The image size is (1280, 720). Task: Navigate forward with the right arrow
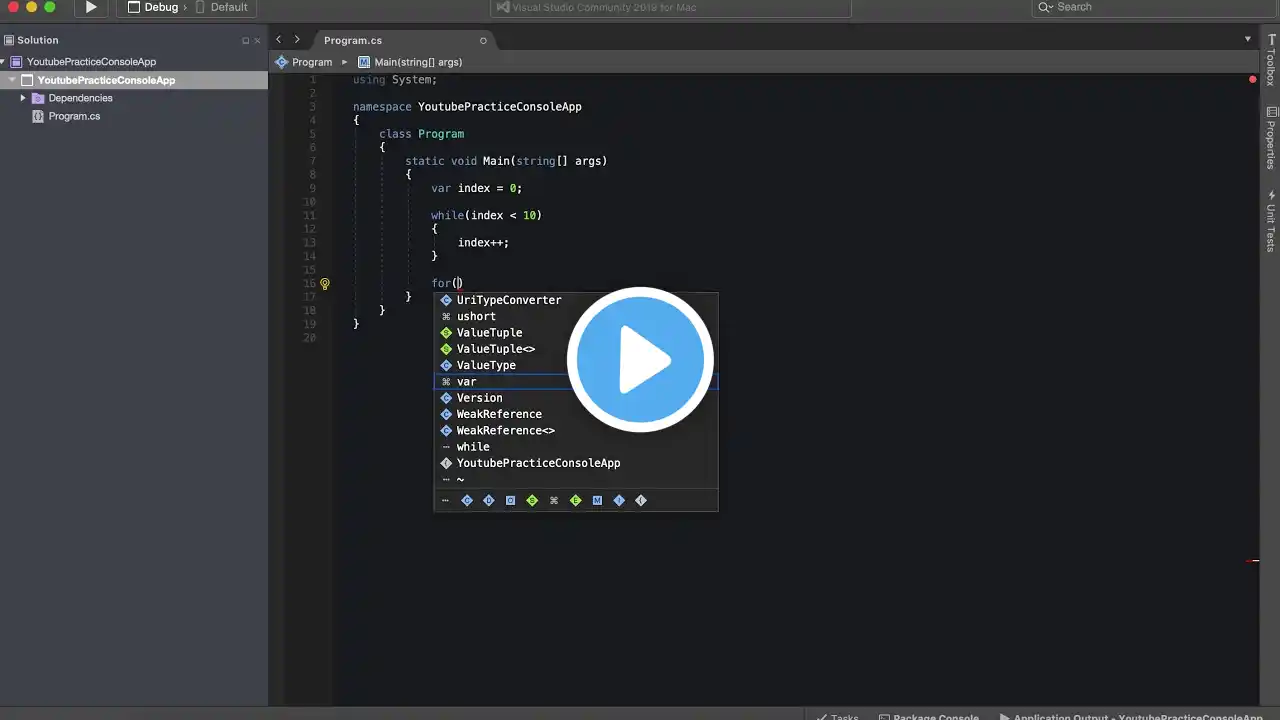[x=297, y=40]
